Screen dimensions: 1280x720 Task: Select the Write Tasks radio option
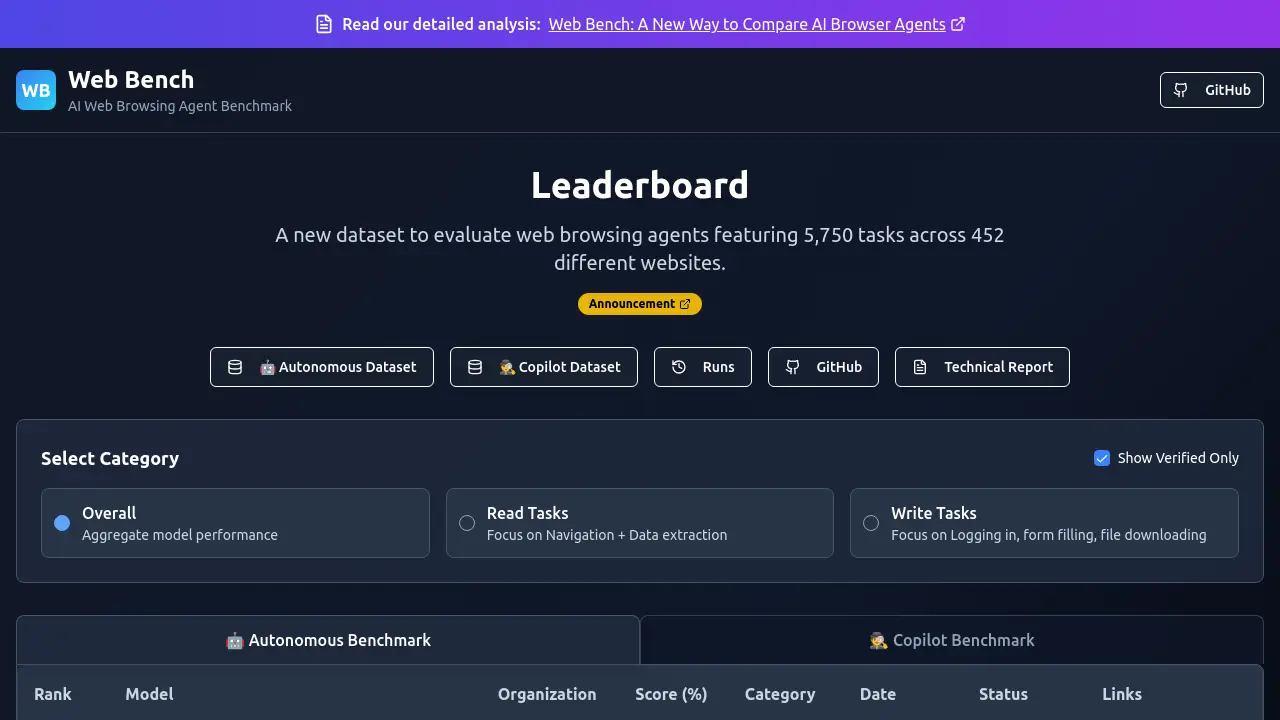(x=871, y=523)
